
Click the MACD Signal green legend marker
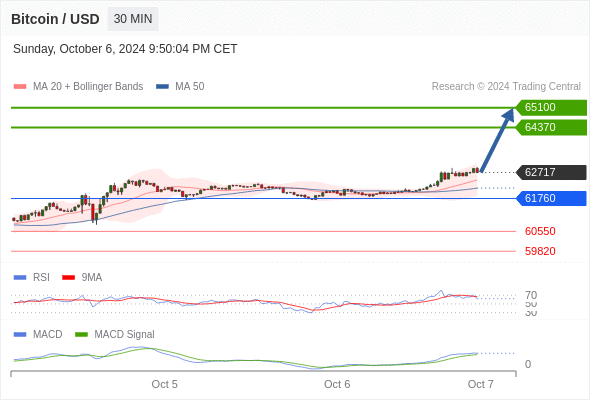[81, 335]
